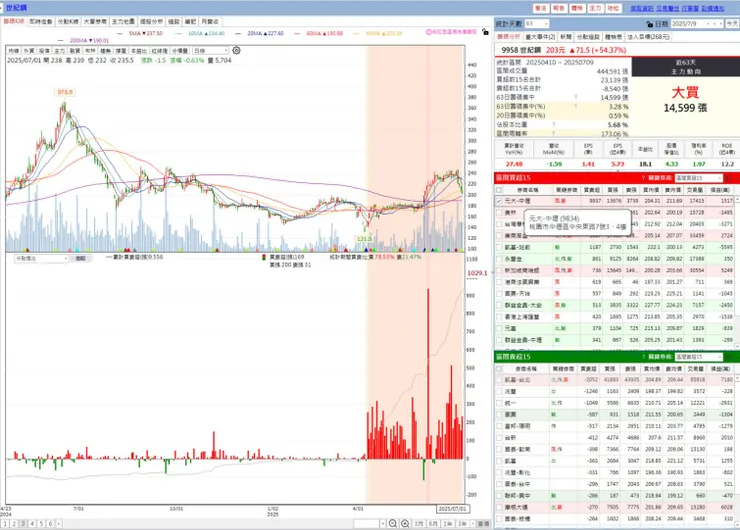Toggle 融資 indicator button

tap(75, 50)
